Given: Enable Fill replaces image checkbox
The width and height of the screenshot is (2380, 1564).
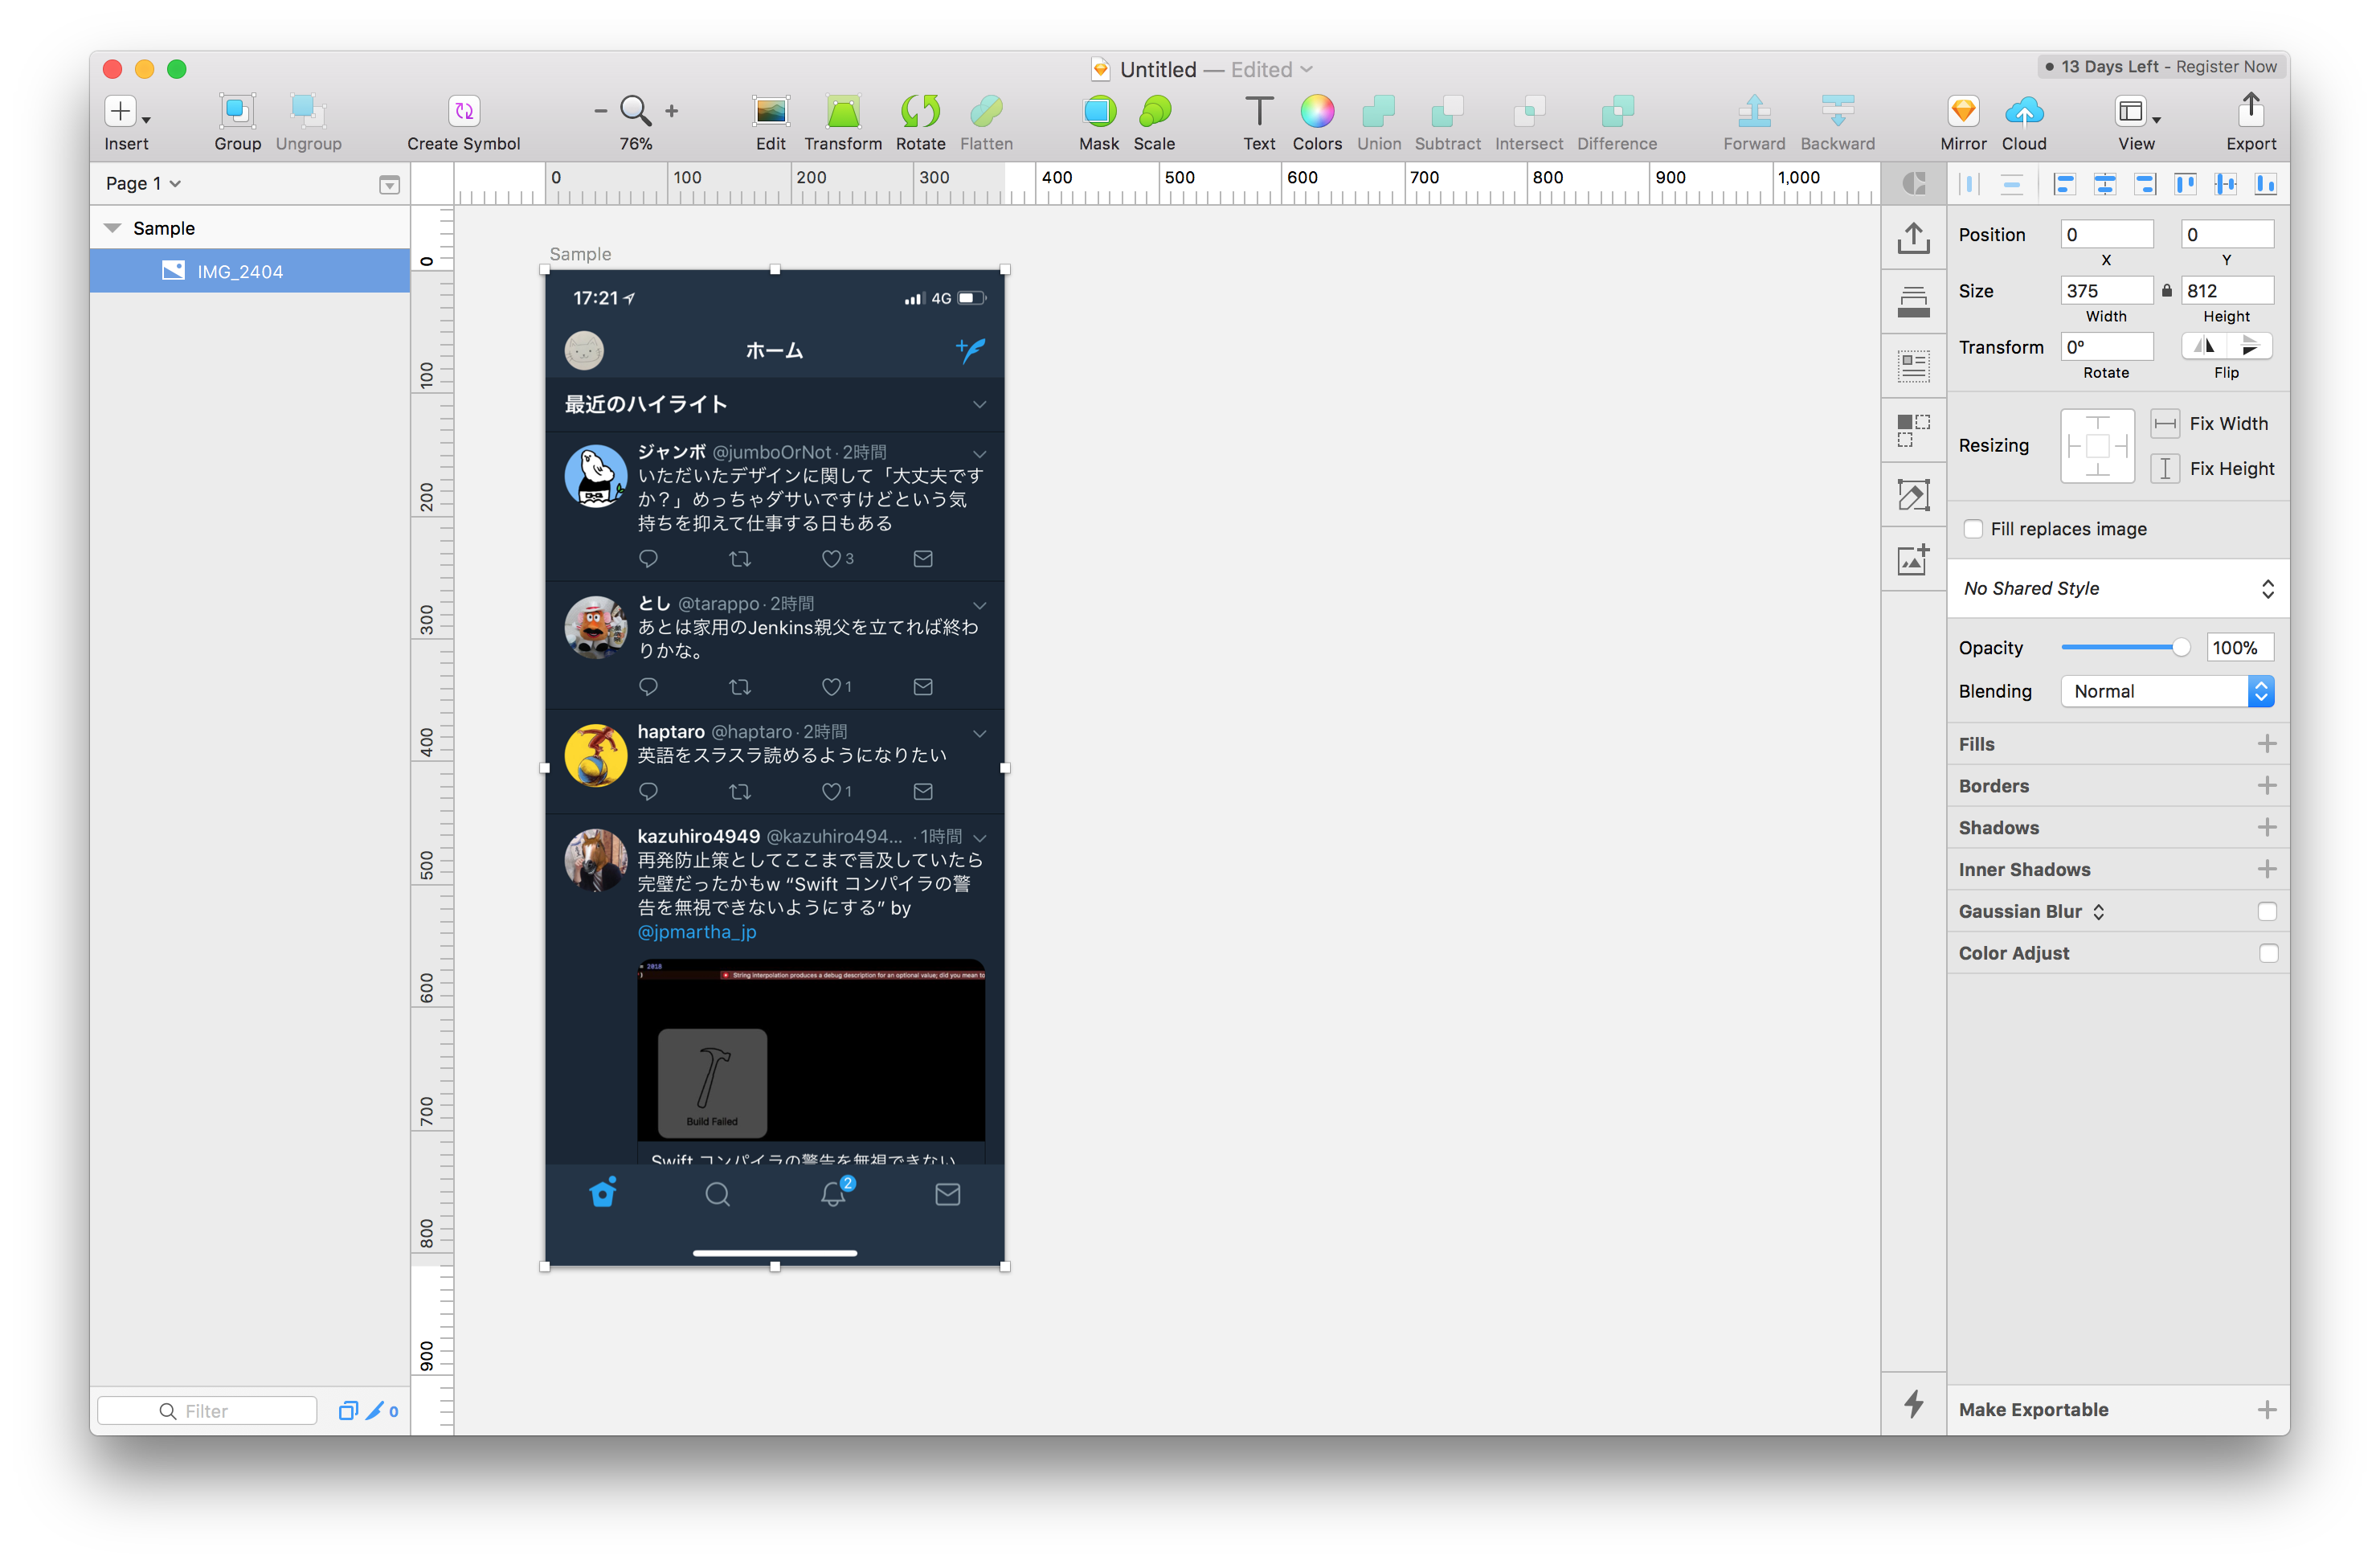Looking at the screenshot, I should coord(1973,529).
